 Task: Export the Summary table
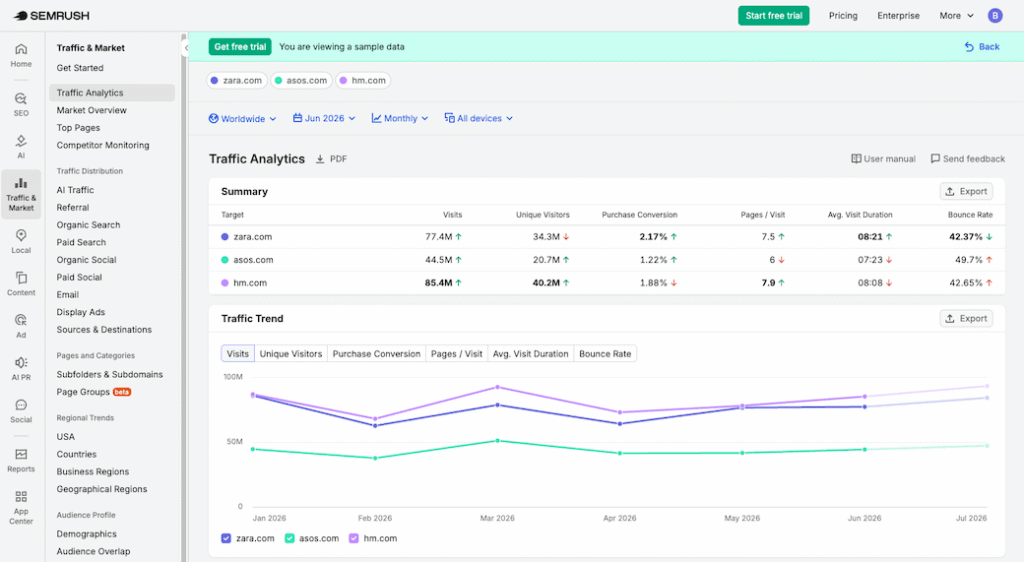tap(966, 191)
